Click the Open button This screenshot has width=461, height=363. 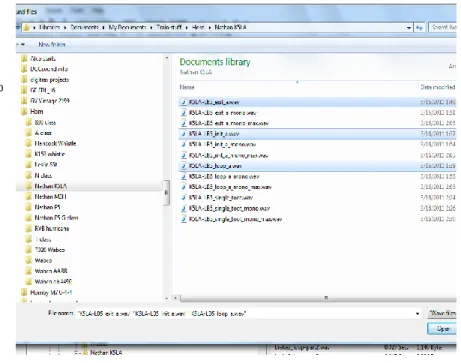coord(442,329)
